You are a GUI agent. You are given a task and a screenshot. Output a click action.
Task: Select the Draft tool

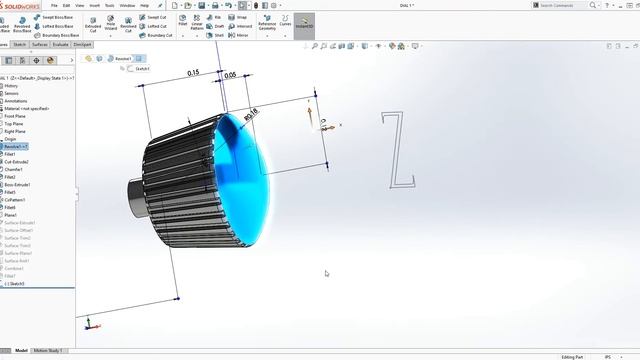pyautogui.click(x=215, y=26)
